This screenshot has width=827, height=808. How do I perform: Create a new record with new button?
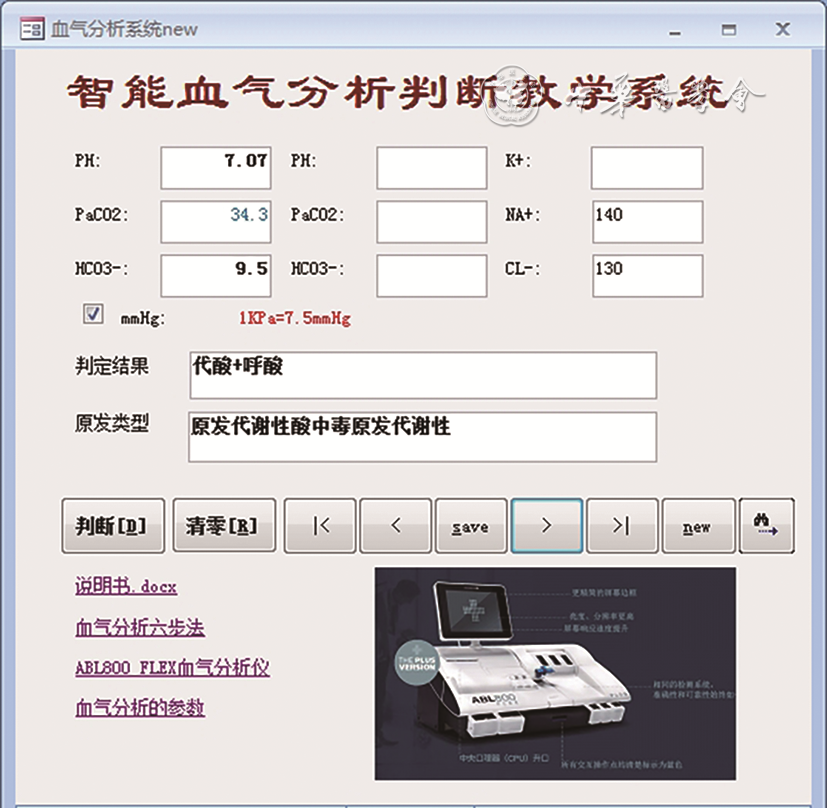[x=697, y=526]
